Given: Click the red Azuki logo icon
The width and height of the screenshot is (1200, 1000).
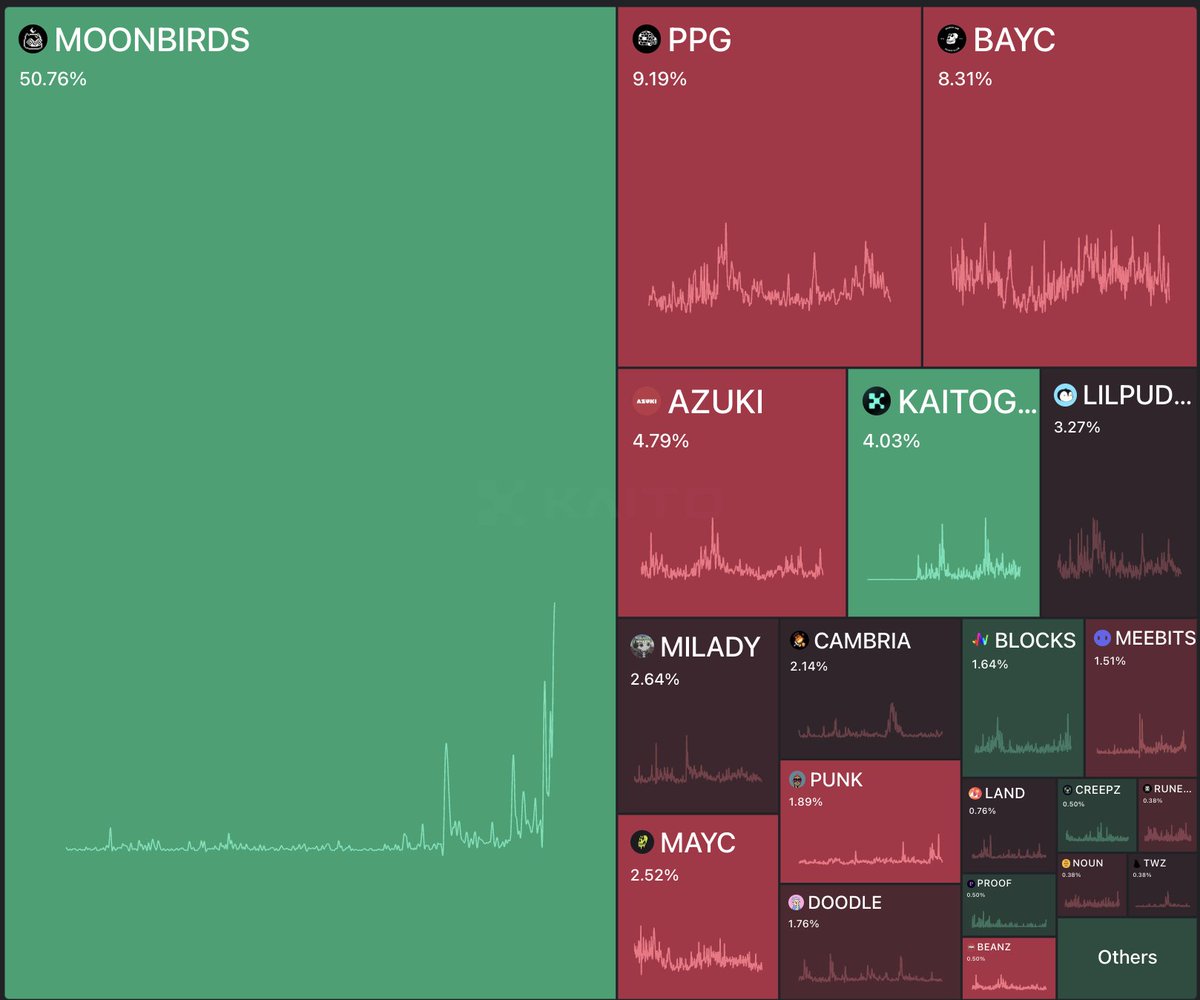Looking at the screenshot, I should (647, 402).
